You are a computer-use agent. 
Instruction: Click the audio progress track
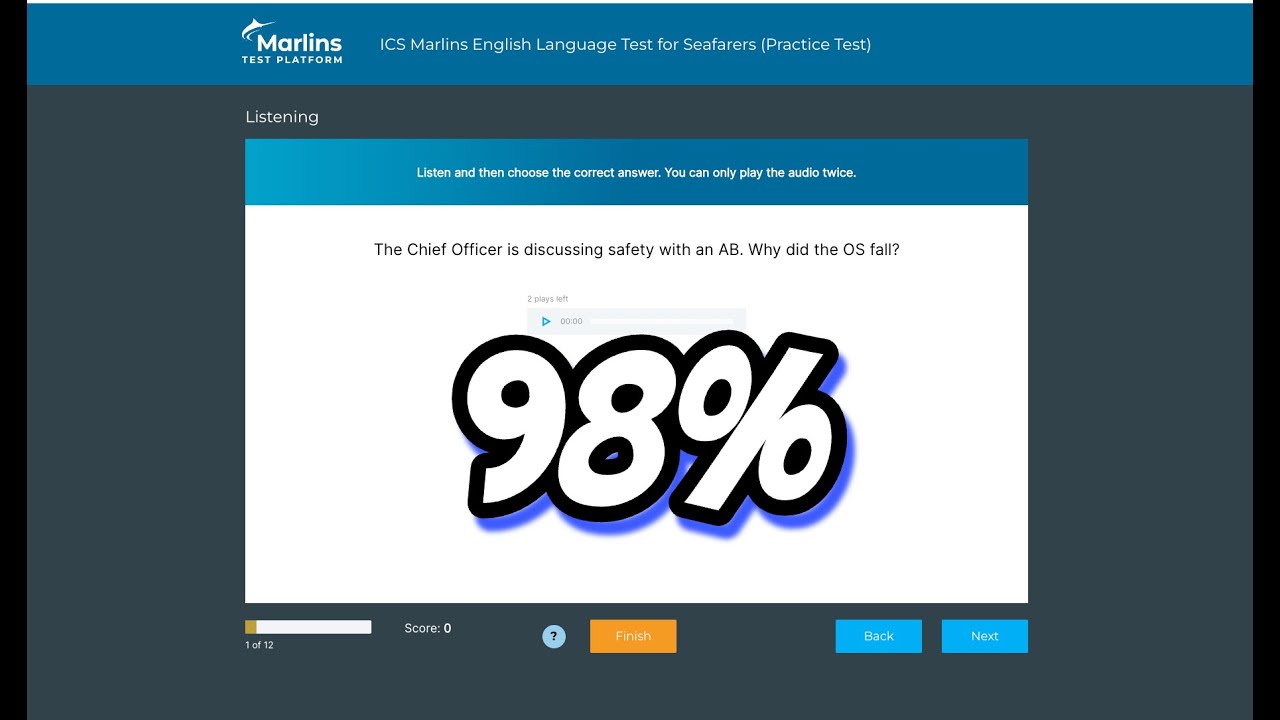coord(661,322)
